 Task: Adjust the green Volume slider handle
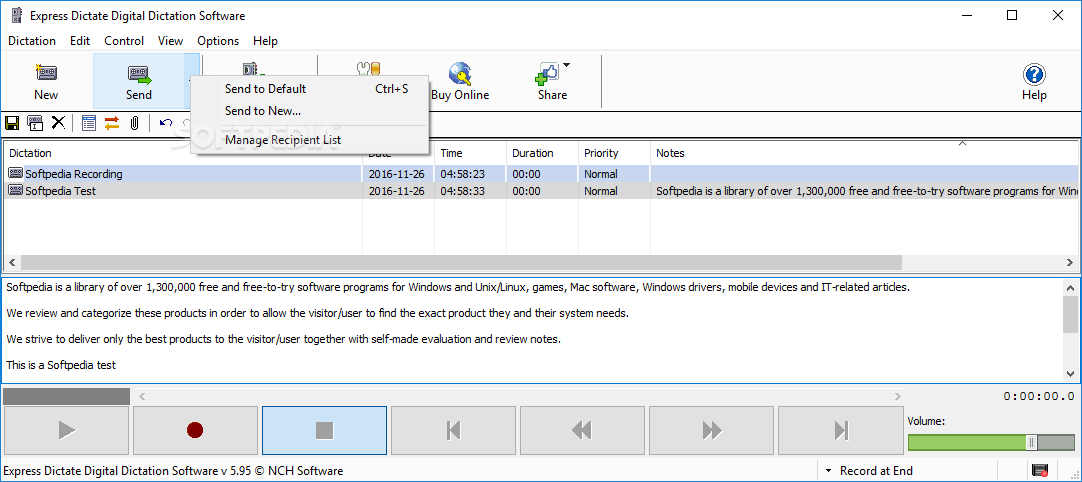point(1031,443)
